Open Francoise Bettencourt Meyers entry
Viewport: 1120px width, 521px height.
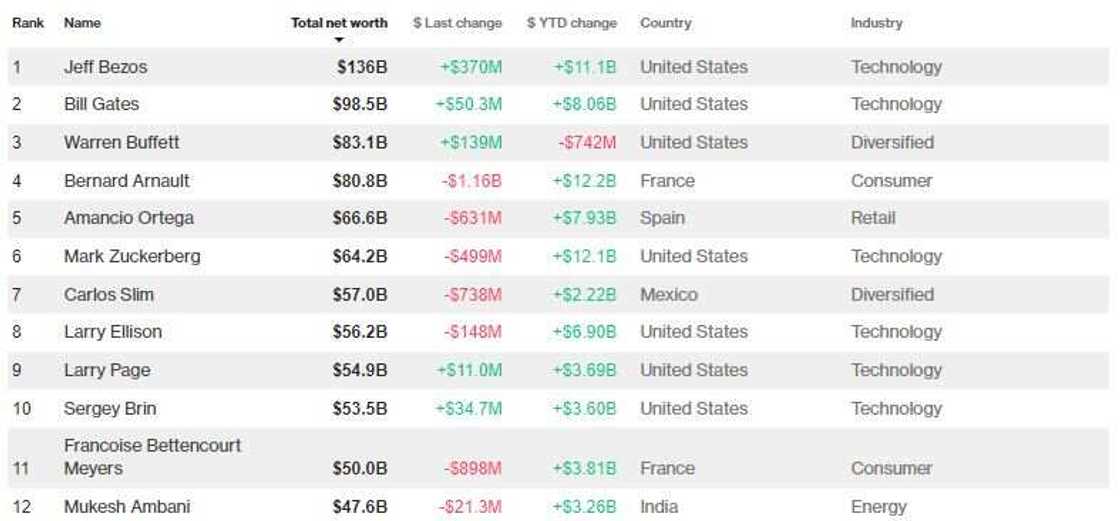coord(152,456)
